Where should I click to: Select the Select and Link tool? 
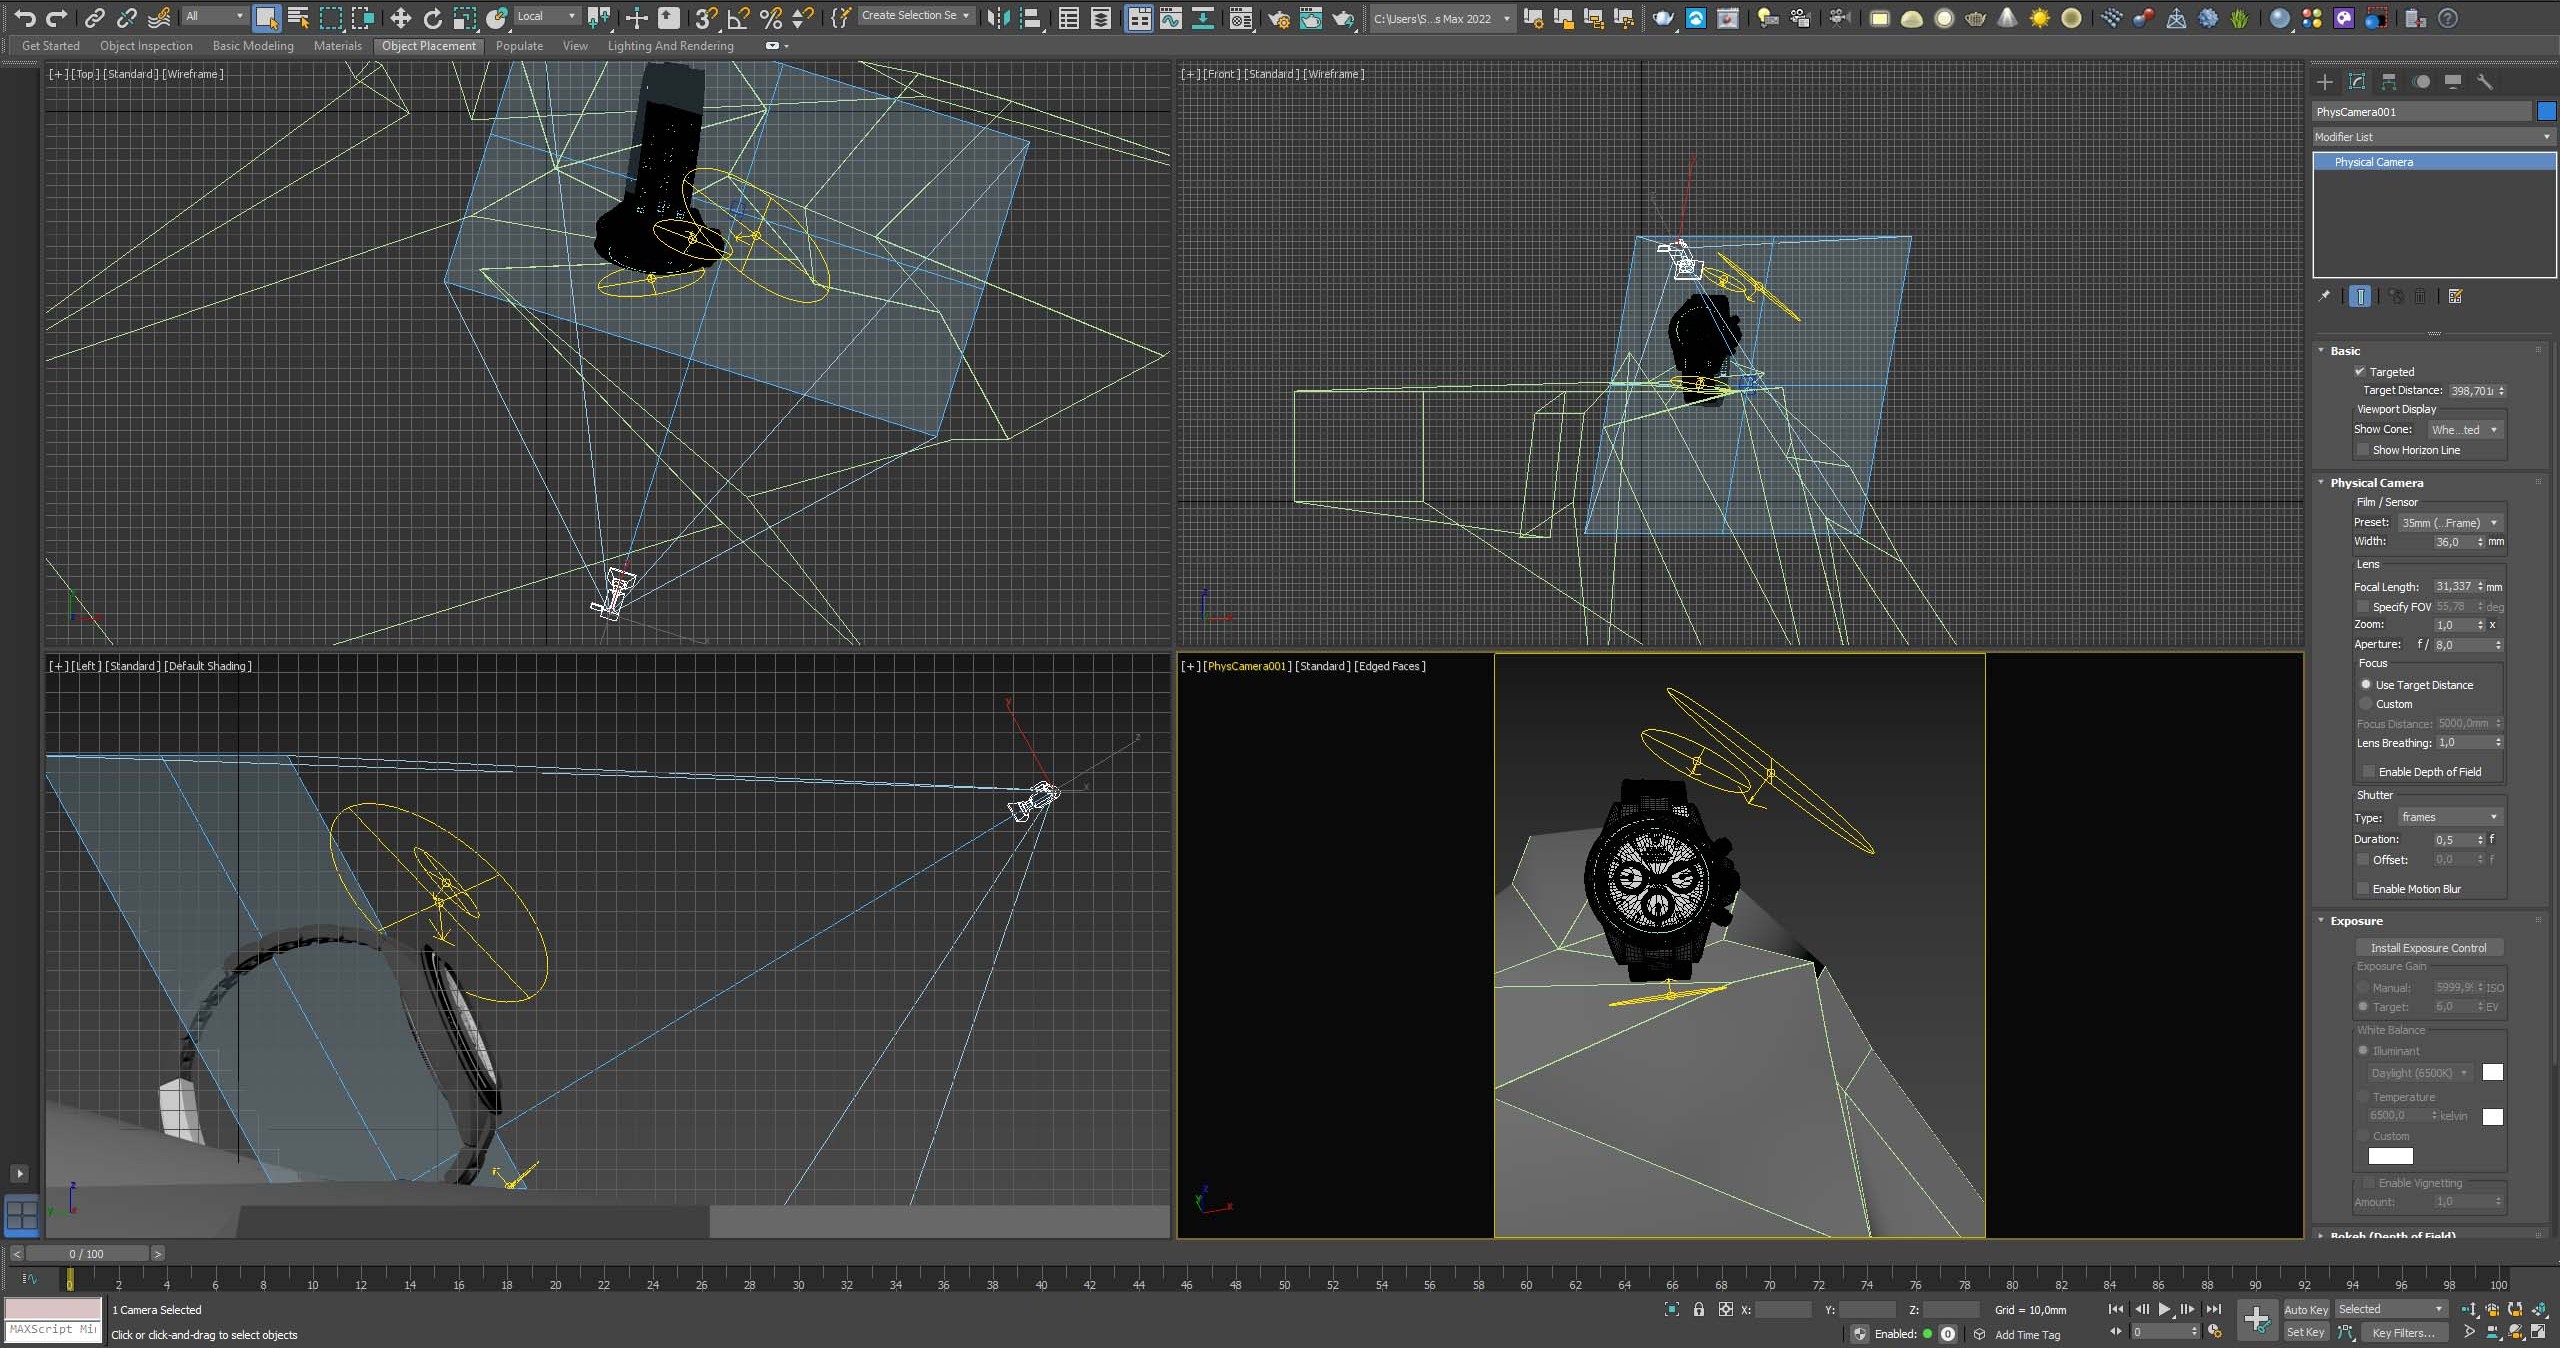pos(94,18)
